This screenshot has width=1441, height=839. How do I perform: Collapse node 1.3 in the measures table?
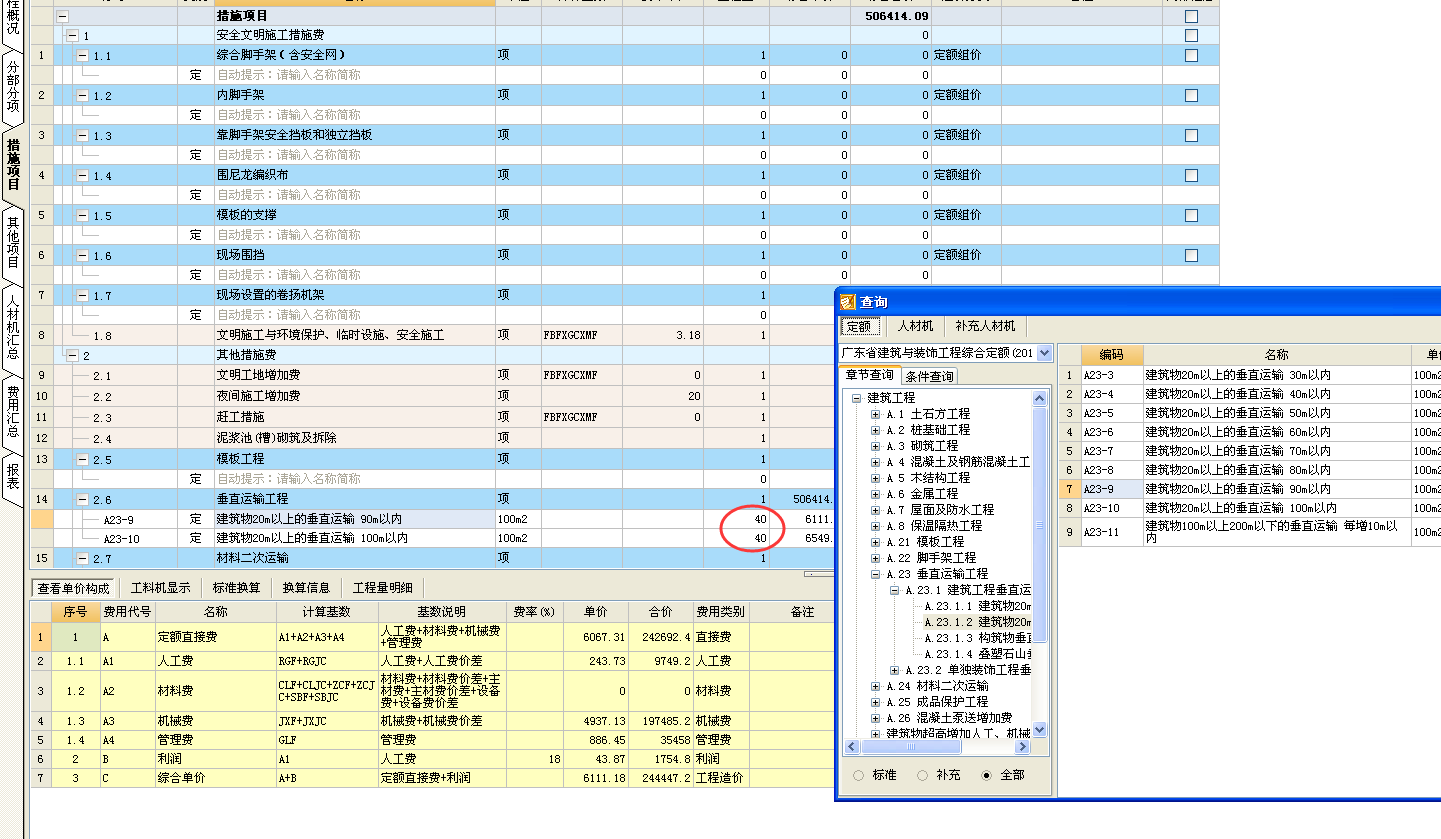click(x=83, y=136)
